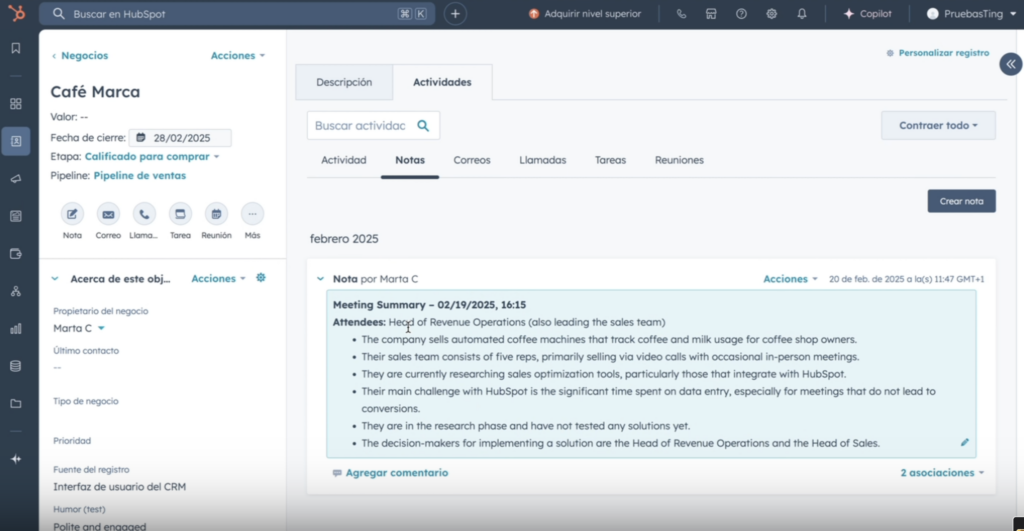This screenshot has height=531, width=1024.
Task: Click the Buscar en HubSpot search field
Action: 237,14
